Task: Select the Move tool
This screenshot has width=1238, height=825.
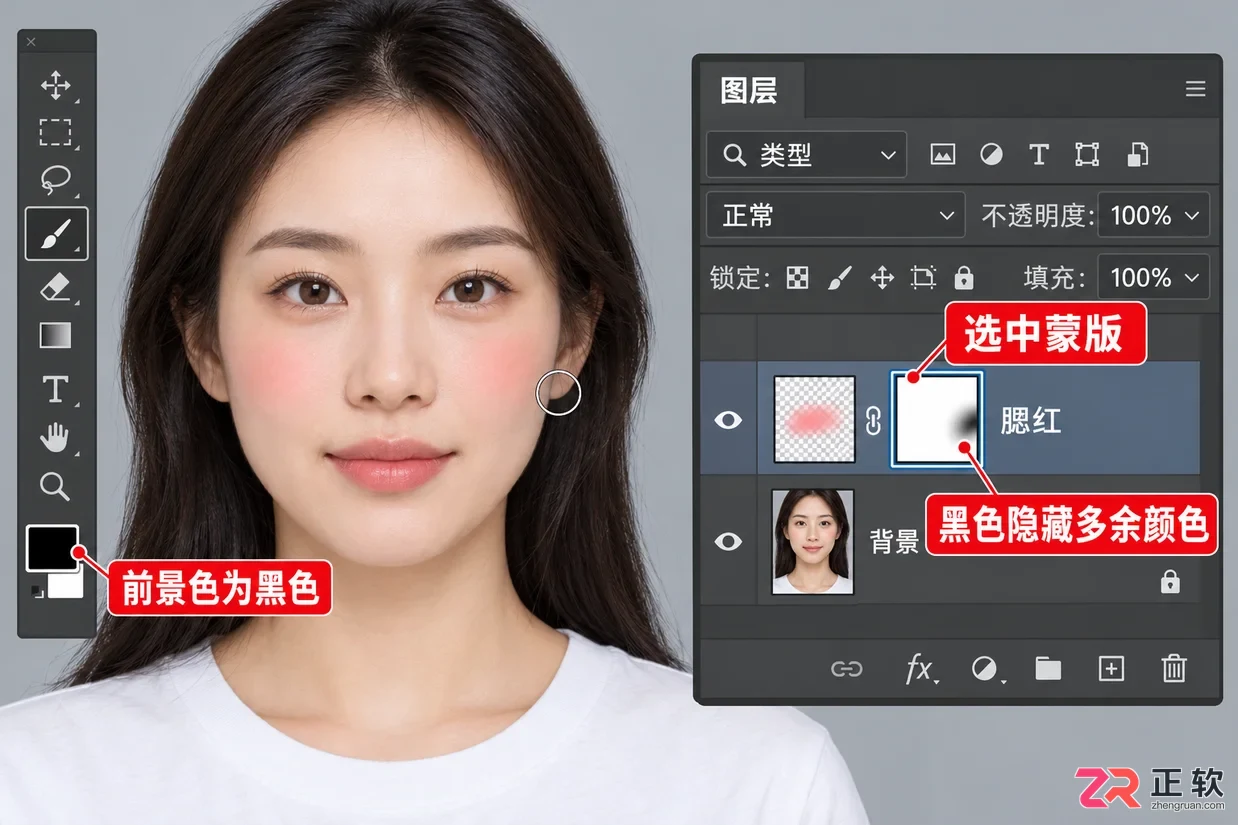Action: tap(55, 85)
